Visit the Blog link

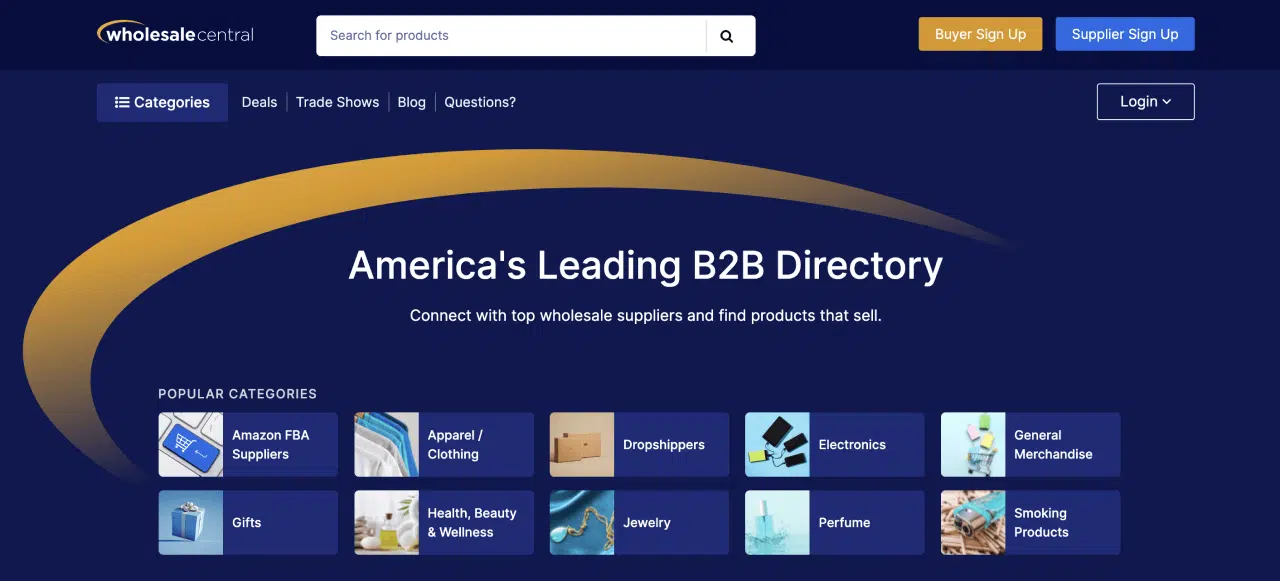411,102
